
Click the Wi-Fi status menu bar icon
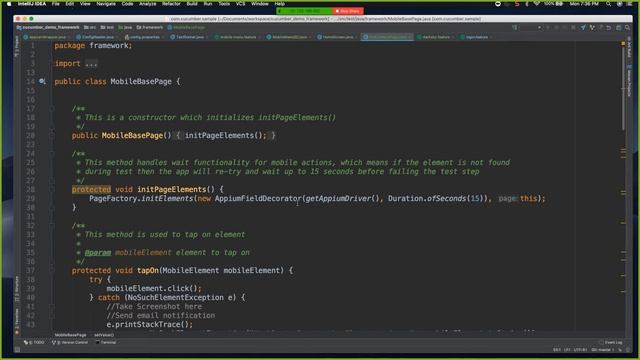(x=537, y=4)
